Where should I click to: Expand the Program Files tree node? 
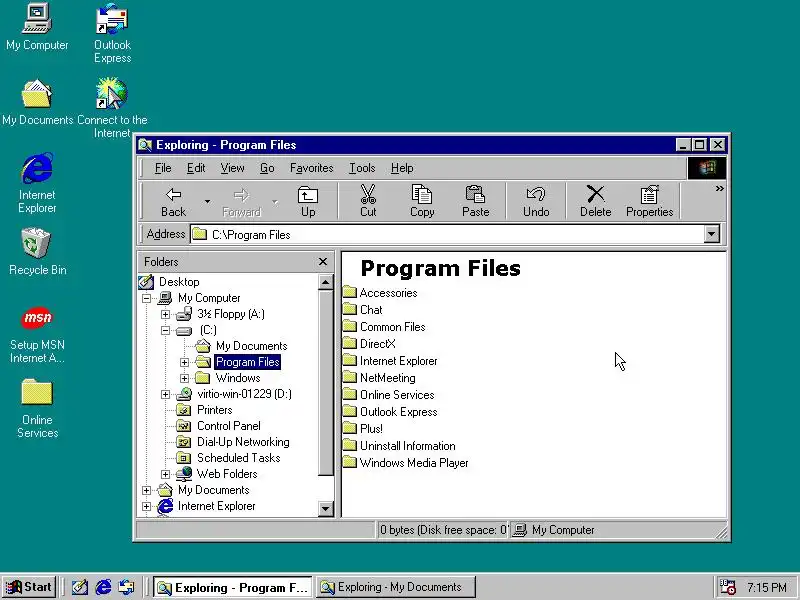click(x=184, y=362)
